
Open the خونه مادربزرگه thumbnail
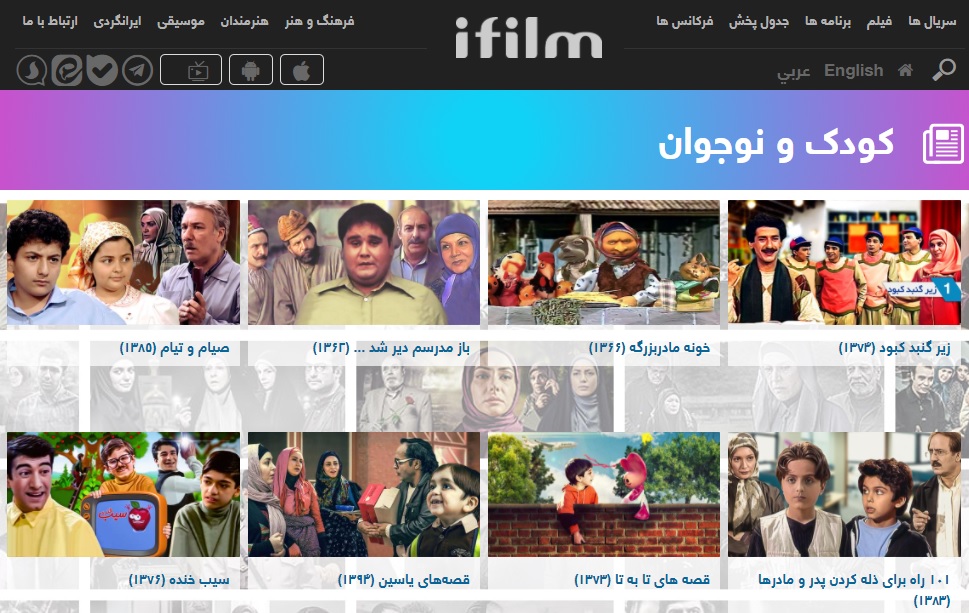point(604,262)
